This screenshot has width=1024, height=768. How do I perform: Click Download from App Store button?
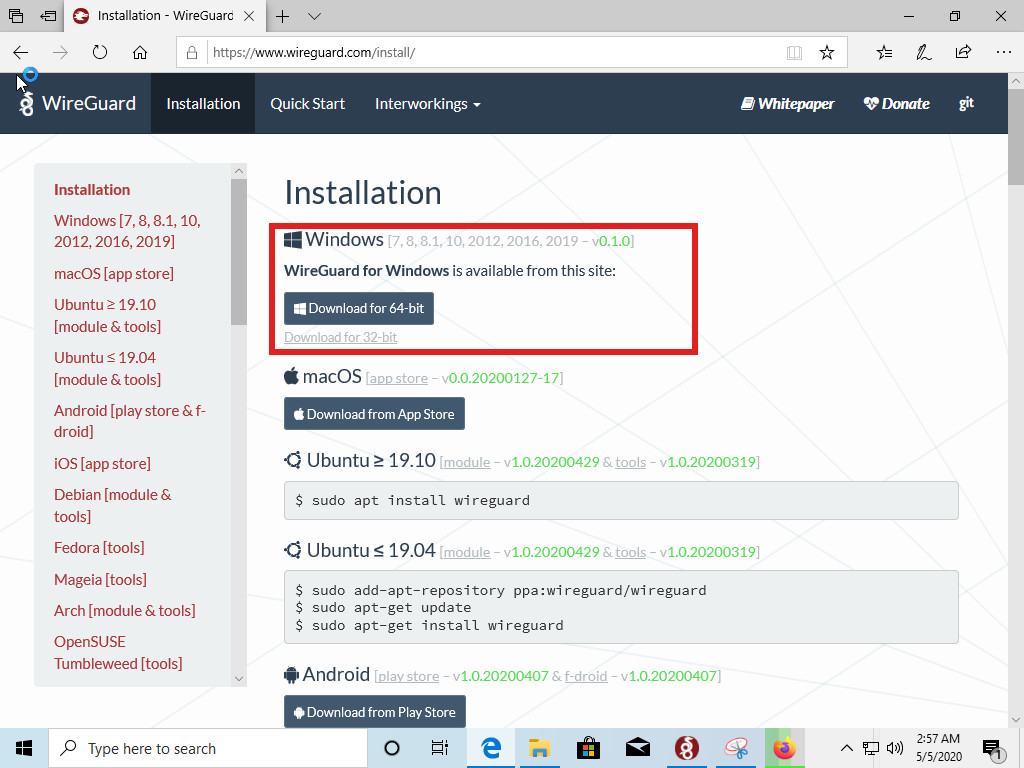click(x=374, y=413)
